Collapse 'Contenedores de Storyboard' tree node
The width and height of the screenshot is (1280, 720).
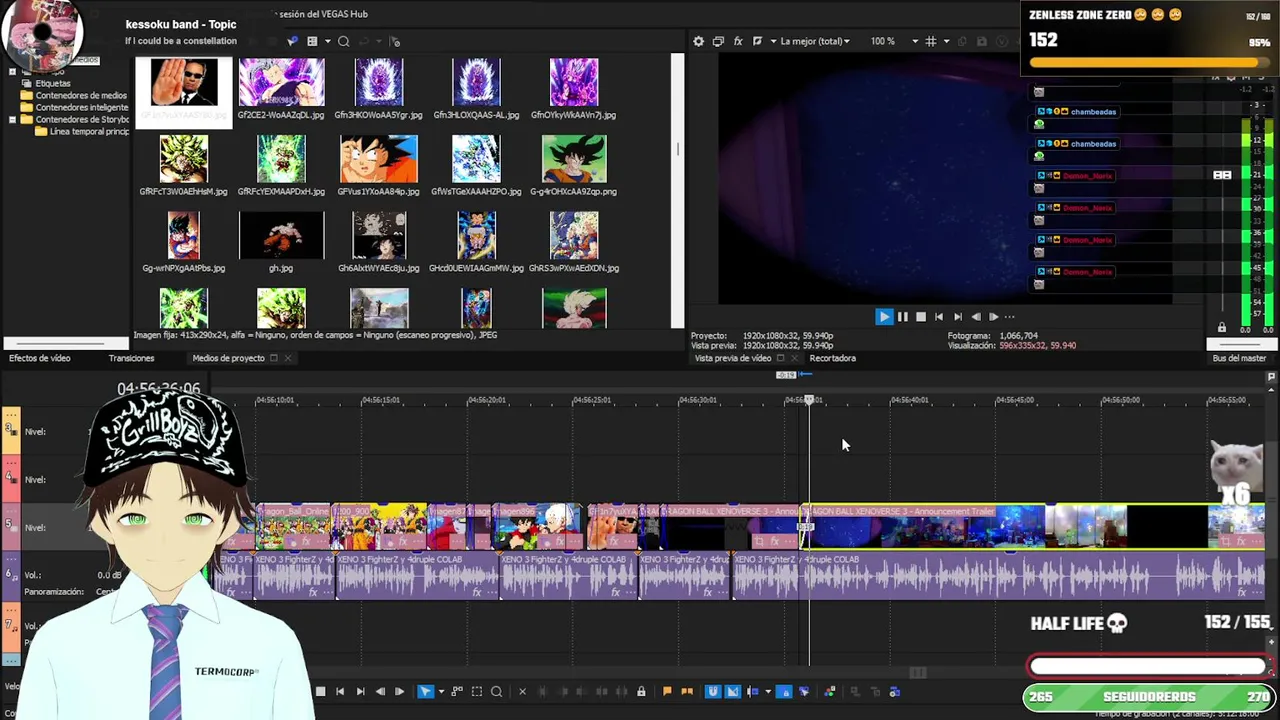pos(12,120)
